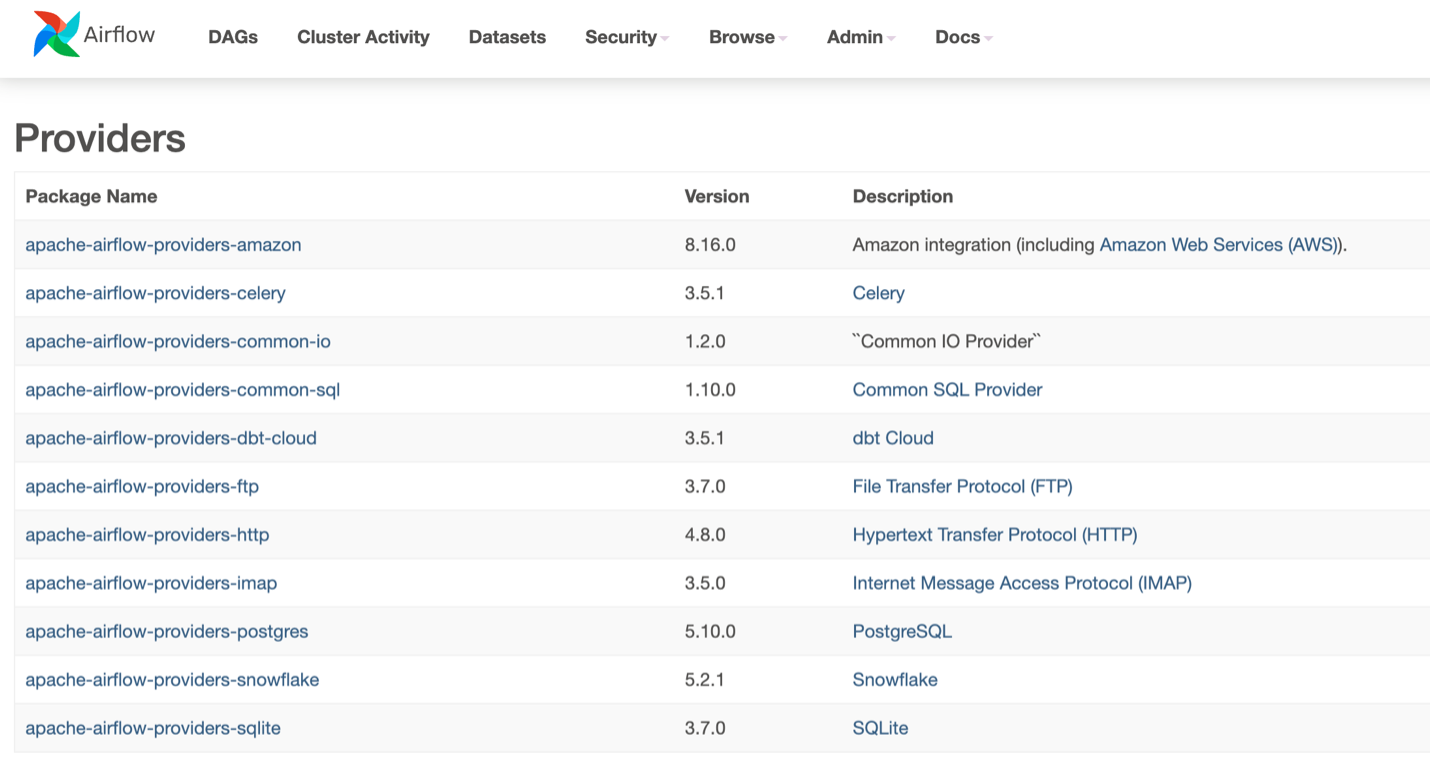Viewport: 1430px width, 757px height.
Task: Click apache-airflow-providers-postgres link
Action: (167, 631)
